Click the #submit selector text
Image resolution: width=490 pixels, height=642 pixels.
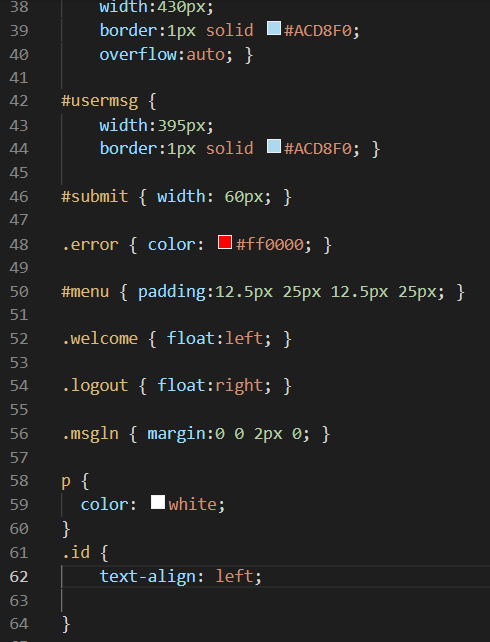pos(95,197)
